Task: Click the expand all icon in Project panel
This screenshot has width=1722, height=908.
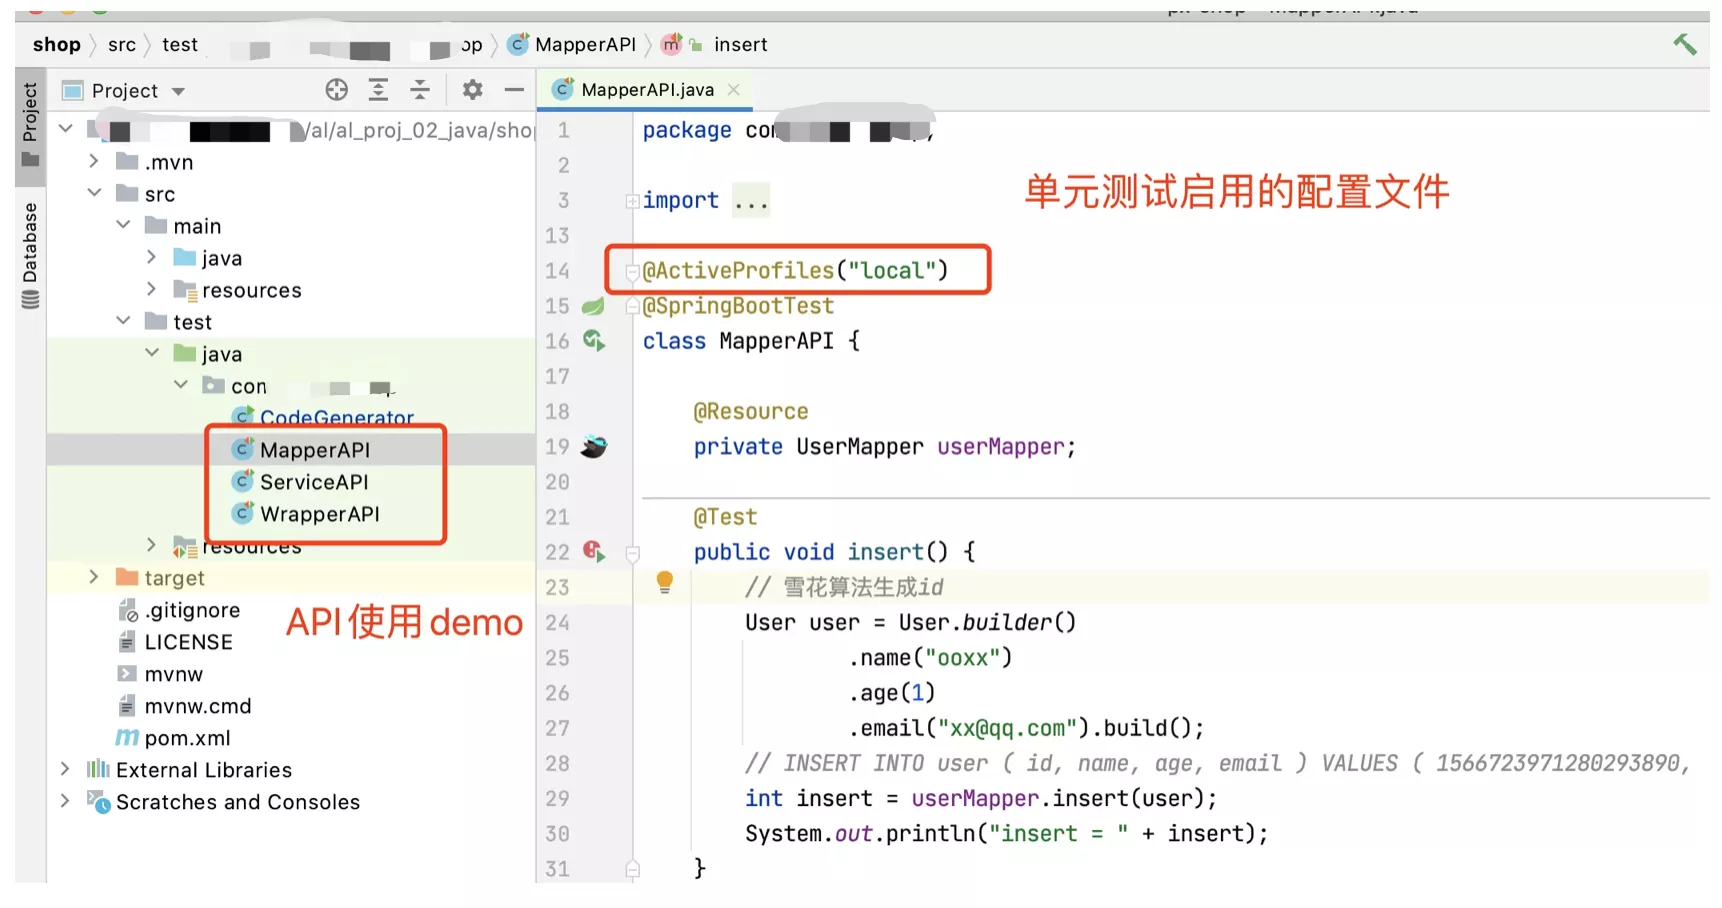Action: (x=379, y=90)
